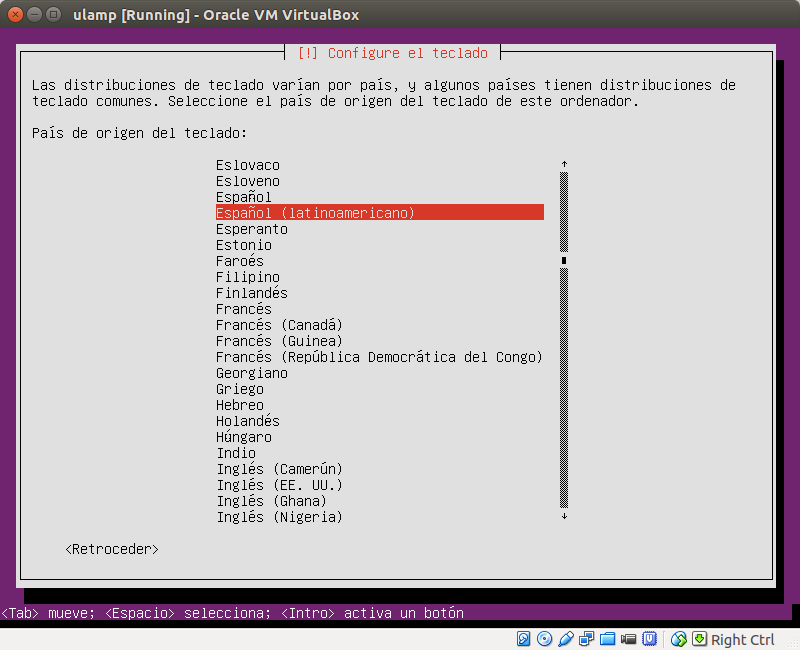Click the video capture camera status icon

[x=627, y=639]
